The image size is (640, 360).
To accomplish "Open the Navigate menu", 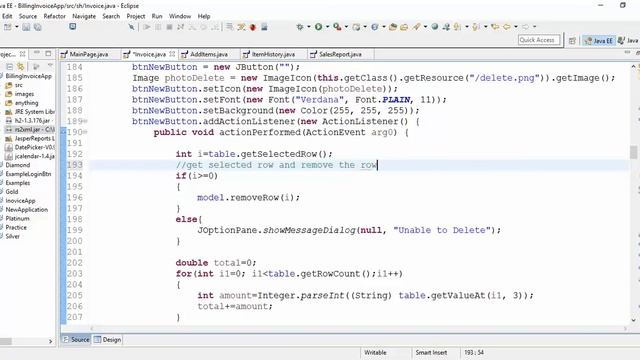I will point(84,16).
